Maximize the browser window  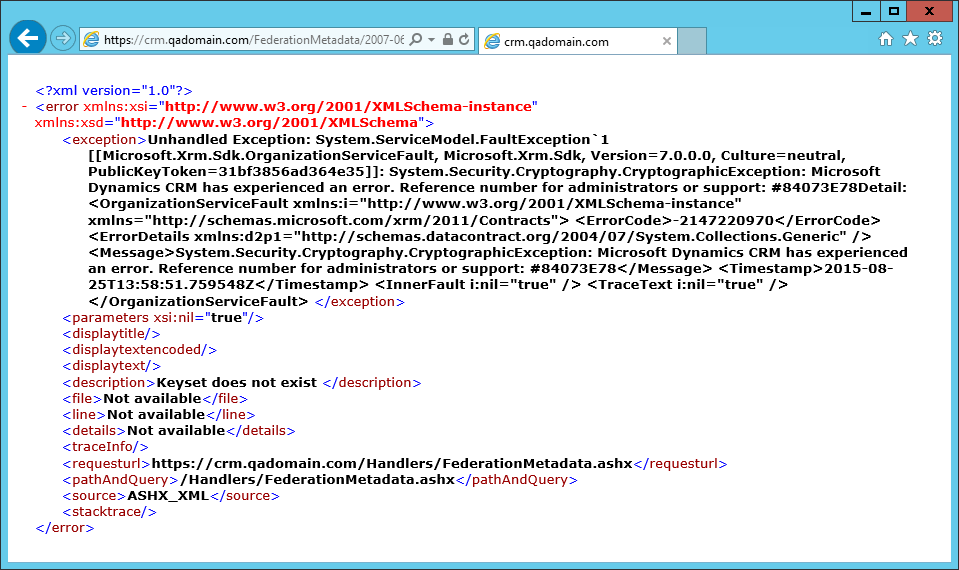tap(894, 11)
